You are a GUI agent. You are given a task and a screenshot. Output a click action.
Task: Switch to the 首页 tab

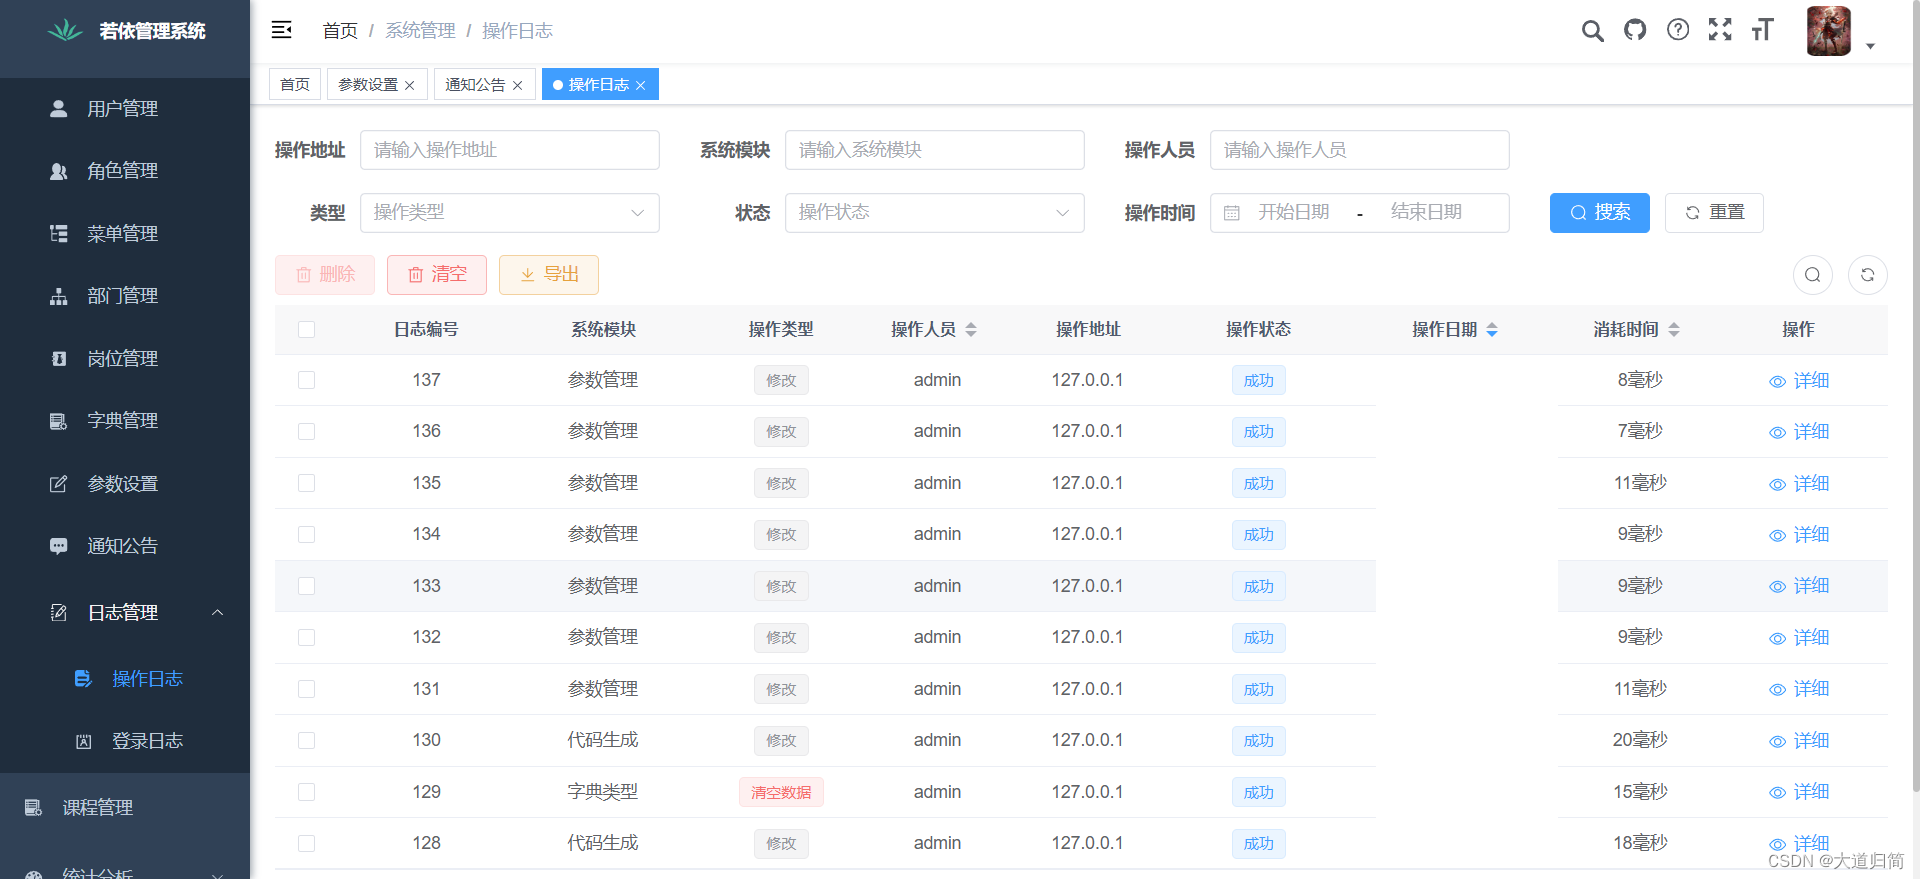pyautogui.click(x=295, y=84)
